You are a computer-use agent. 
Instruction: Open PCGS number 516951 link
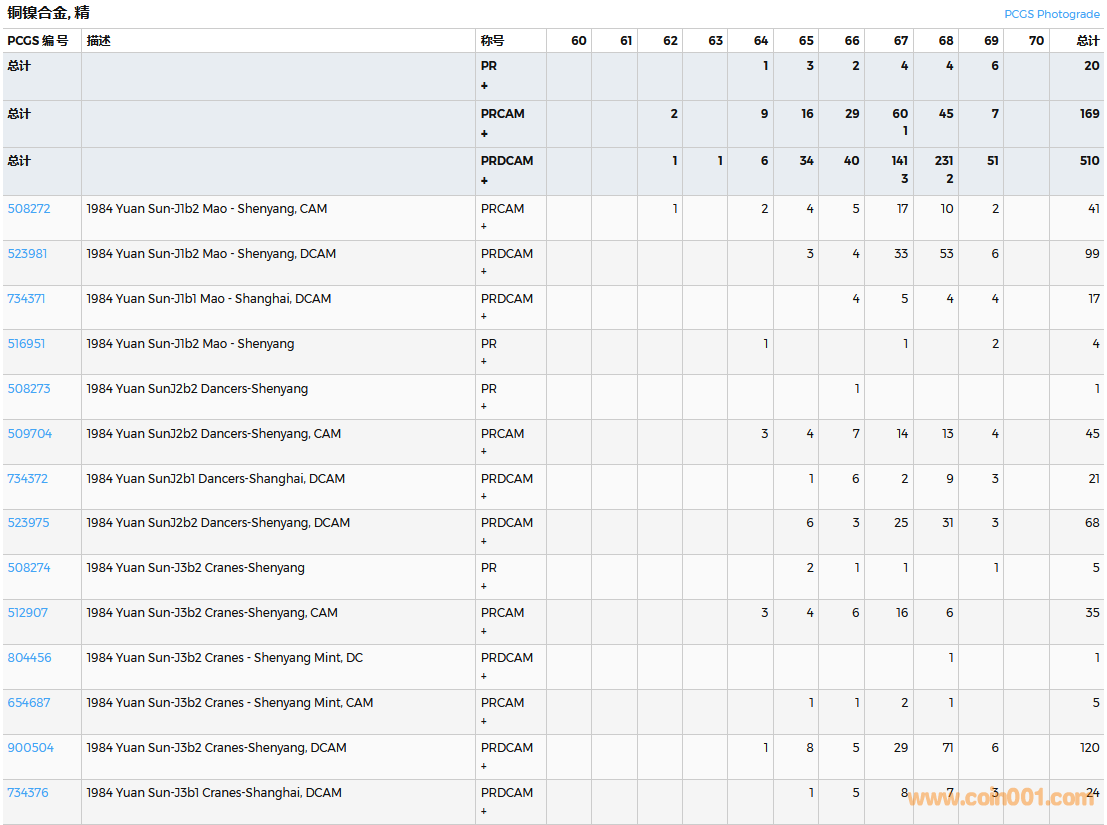coord(26,344)
